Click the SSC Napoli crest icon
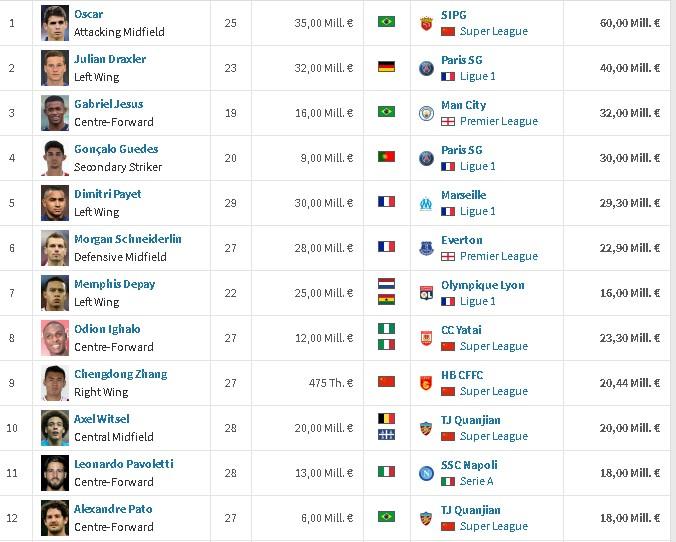This screenshot has height=542, width=676. point(426,473)
